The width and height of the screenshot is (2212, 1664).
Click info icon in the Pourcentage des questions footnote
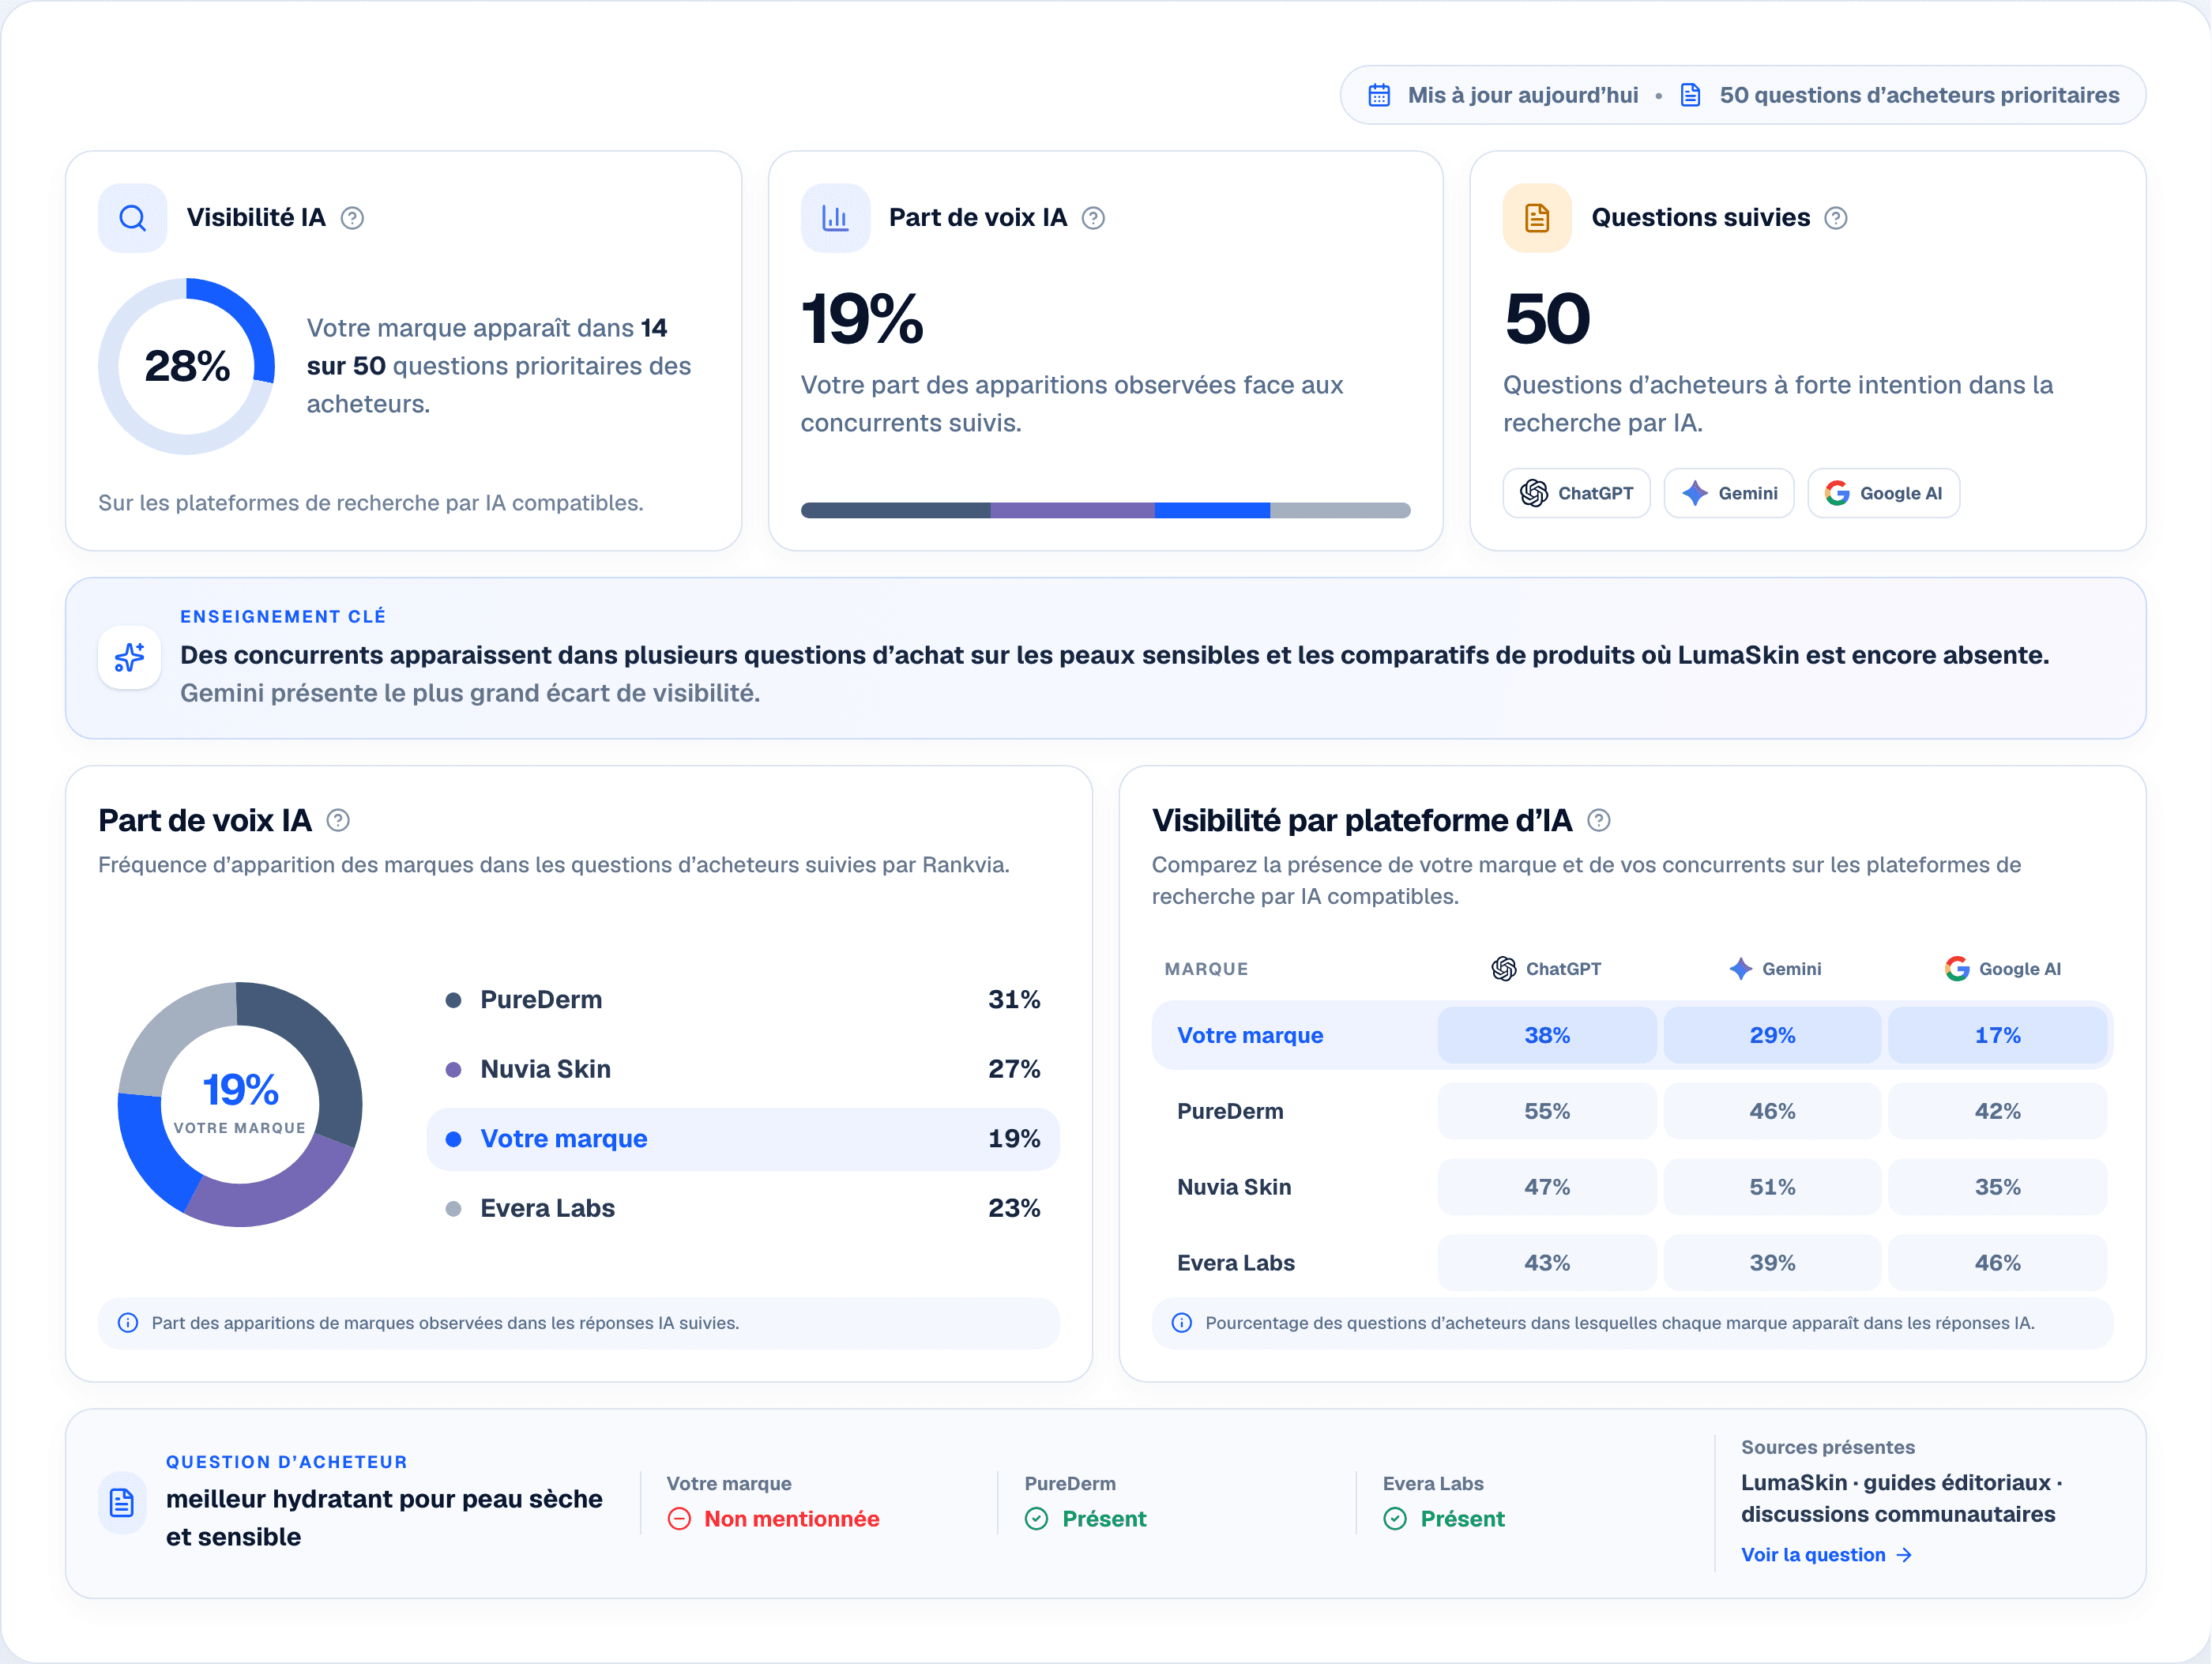click(x=1181, y=1323)
